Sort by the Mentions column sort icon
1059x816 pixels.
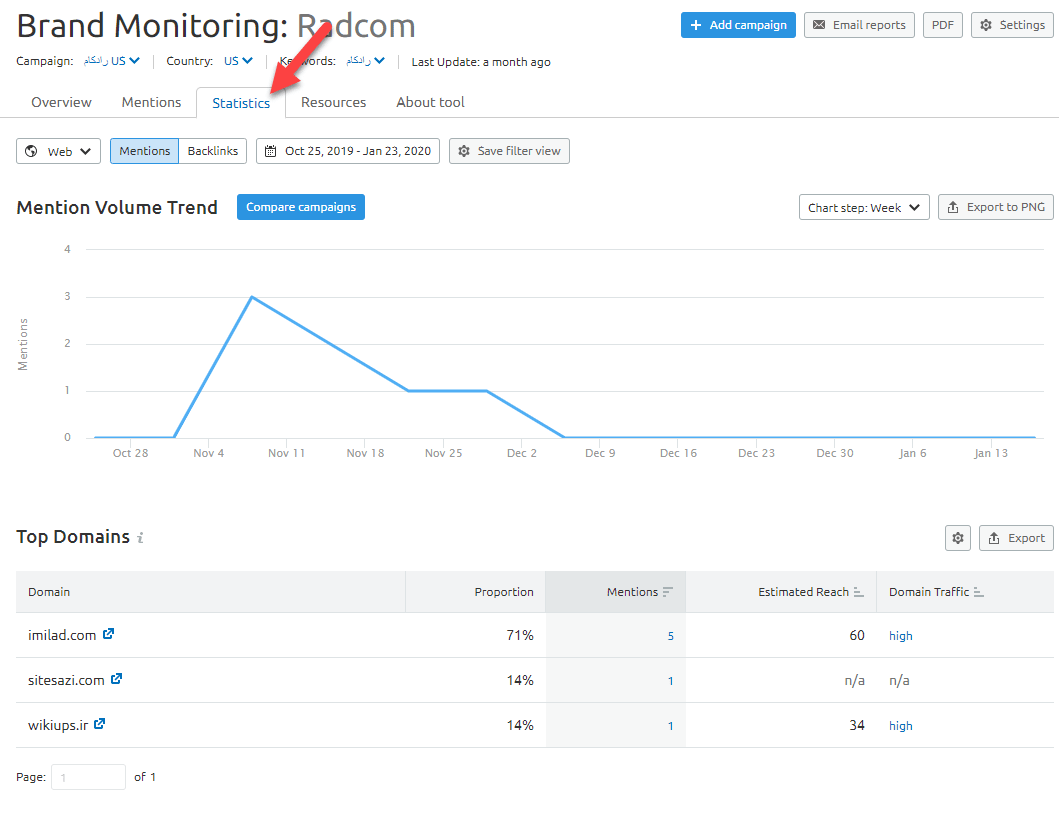tap(668, 592)
